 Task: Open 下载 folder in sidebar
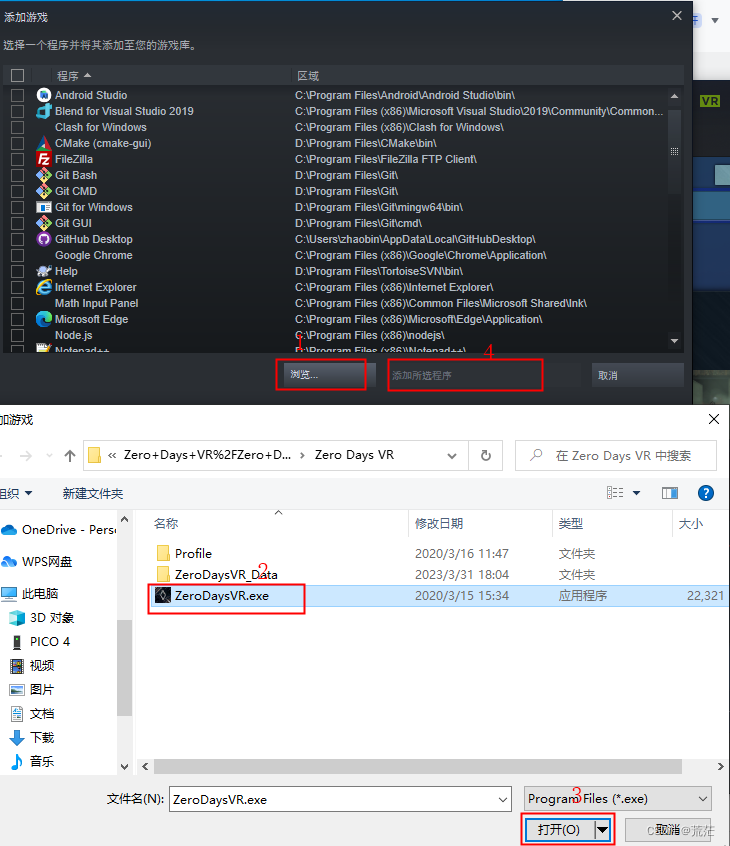pyautogui.click(x=32, y=738)
